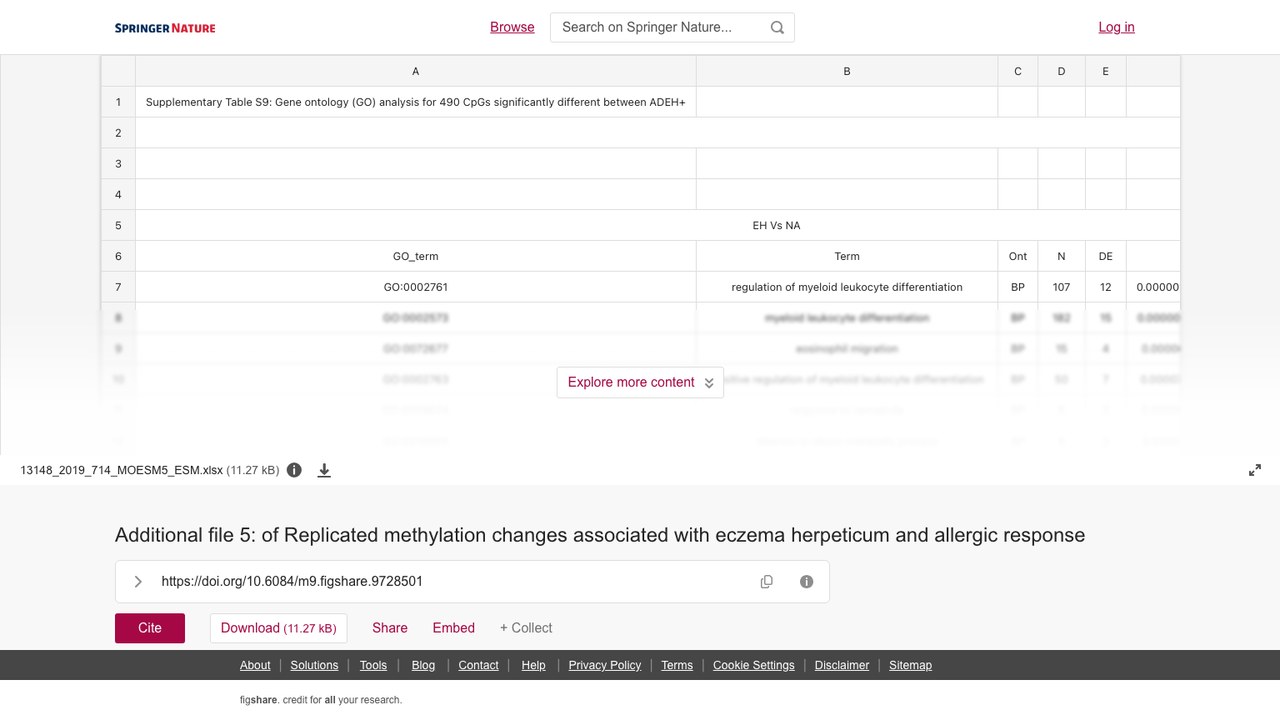
Task: Select cell 'regulation of myeloid leukocyte differentiation'
Action: [847, 287]
